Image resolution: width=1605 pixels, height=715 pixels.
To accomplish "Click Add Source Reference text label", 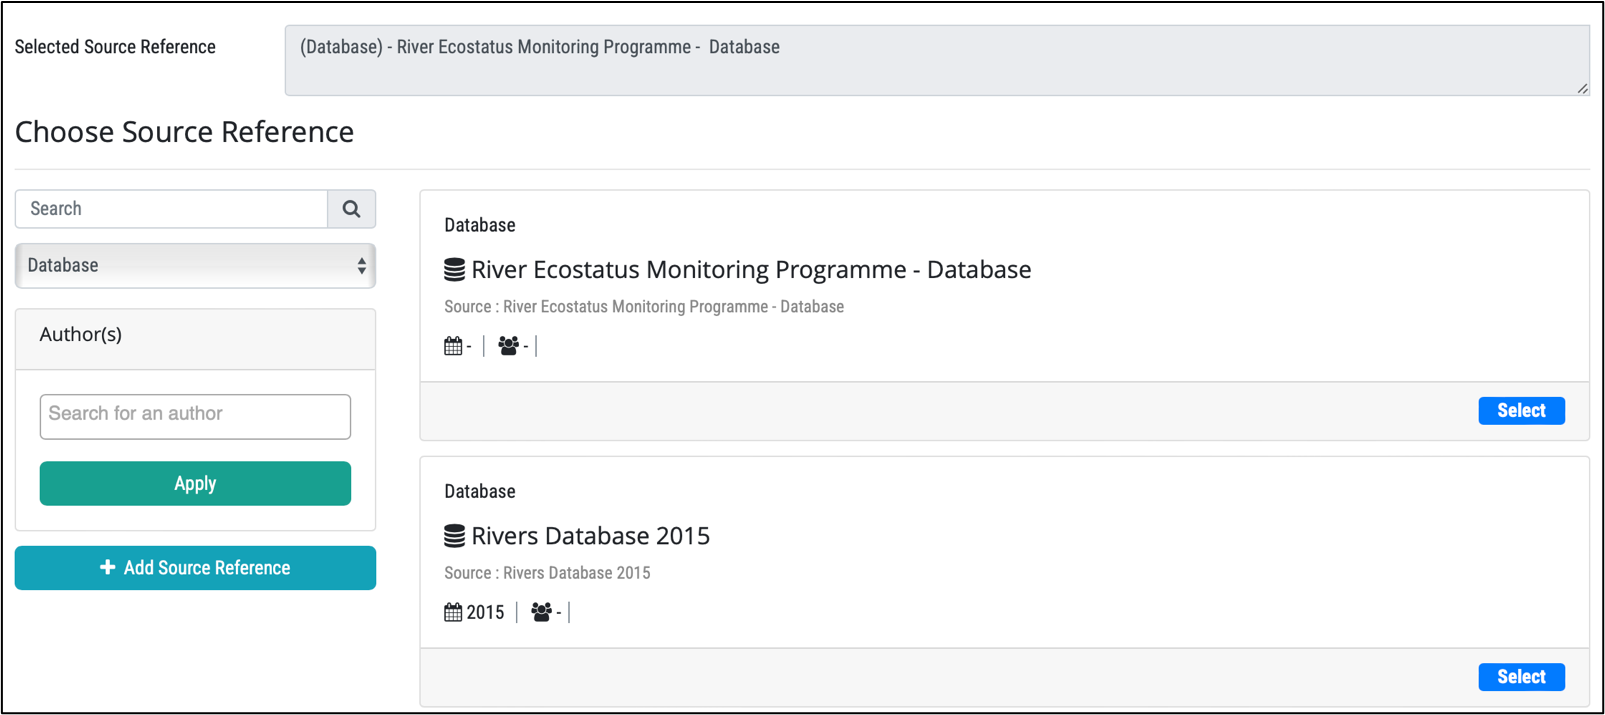I will pyautogui.click(x=207, y=568).
